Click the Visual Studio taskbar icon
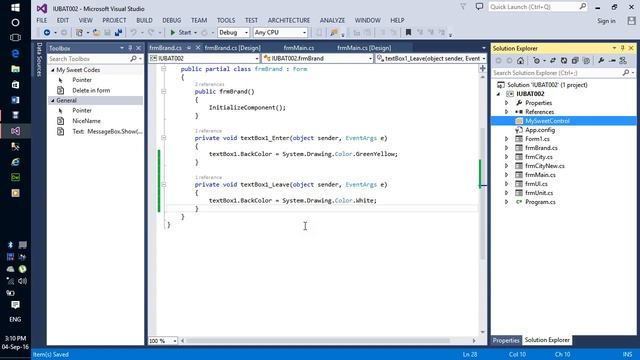The height and width of the screenshot is (360, 640). coord(16,131)
